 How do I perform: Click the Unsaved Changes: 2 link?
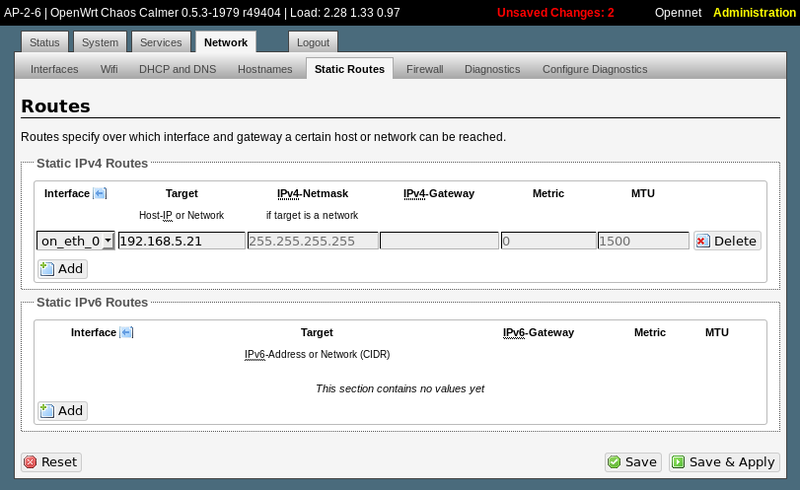(x=556, y=13)
